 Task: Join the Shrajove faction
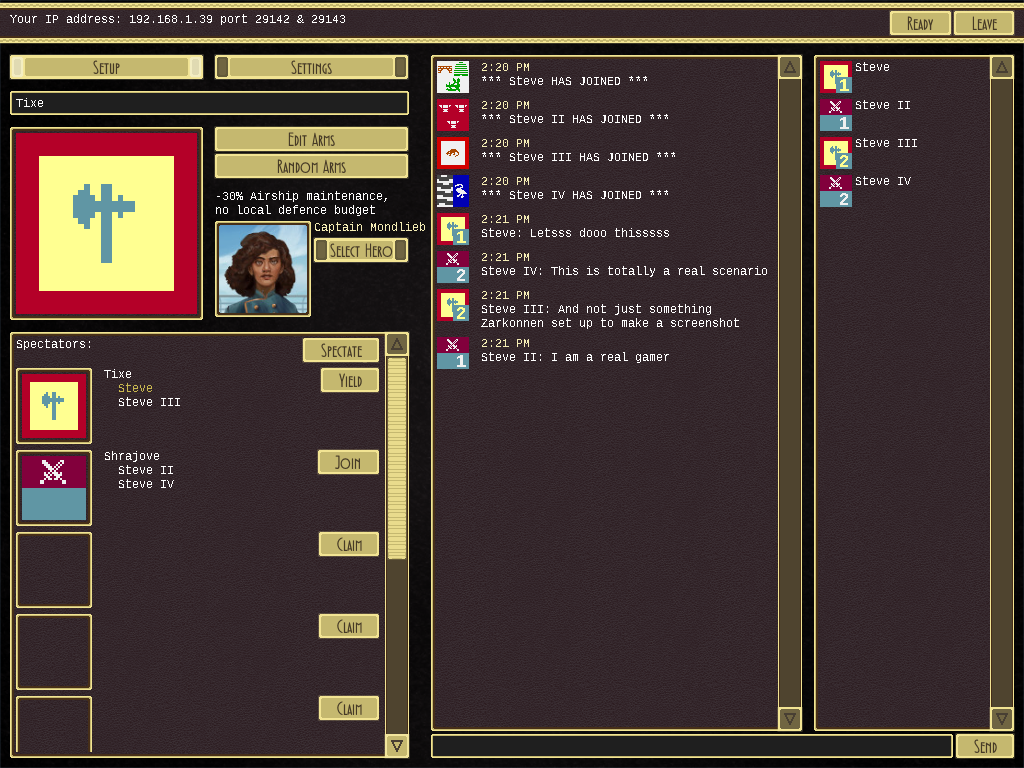click(x=348, y=462)
